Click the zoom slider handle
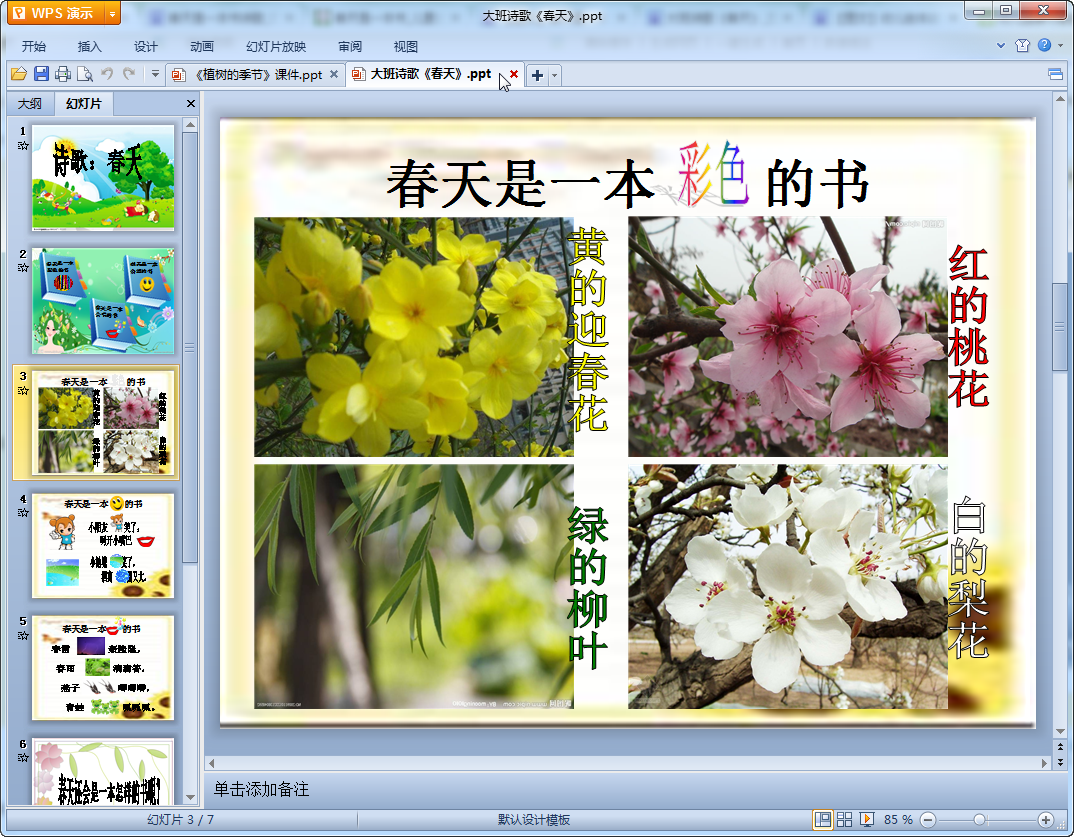Image resolution: width=1074 pixels, height=837 pixels. click(979, 819)
